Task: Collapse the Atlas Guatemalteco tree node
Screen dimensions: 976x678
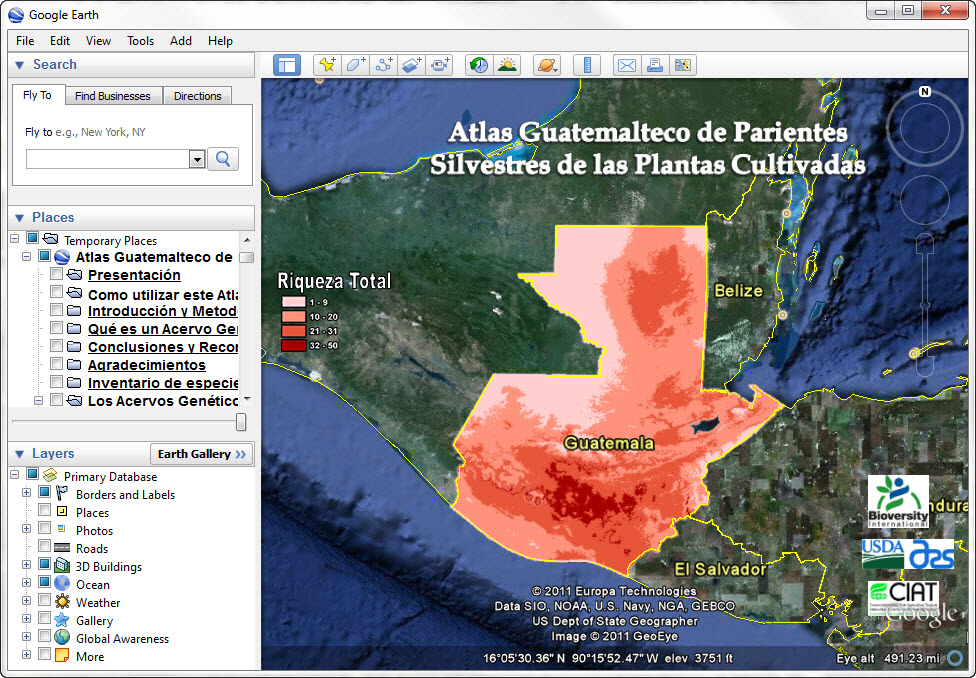Action: tap(27, 256)
